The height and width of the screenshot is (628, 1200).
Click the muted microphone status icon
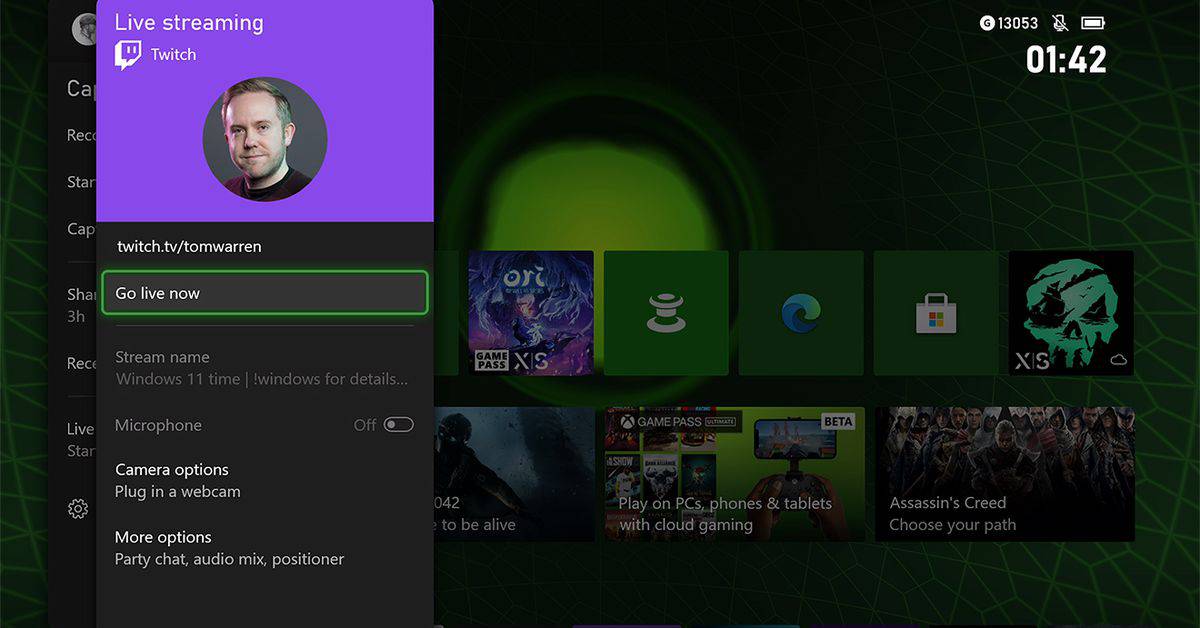1060,23
